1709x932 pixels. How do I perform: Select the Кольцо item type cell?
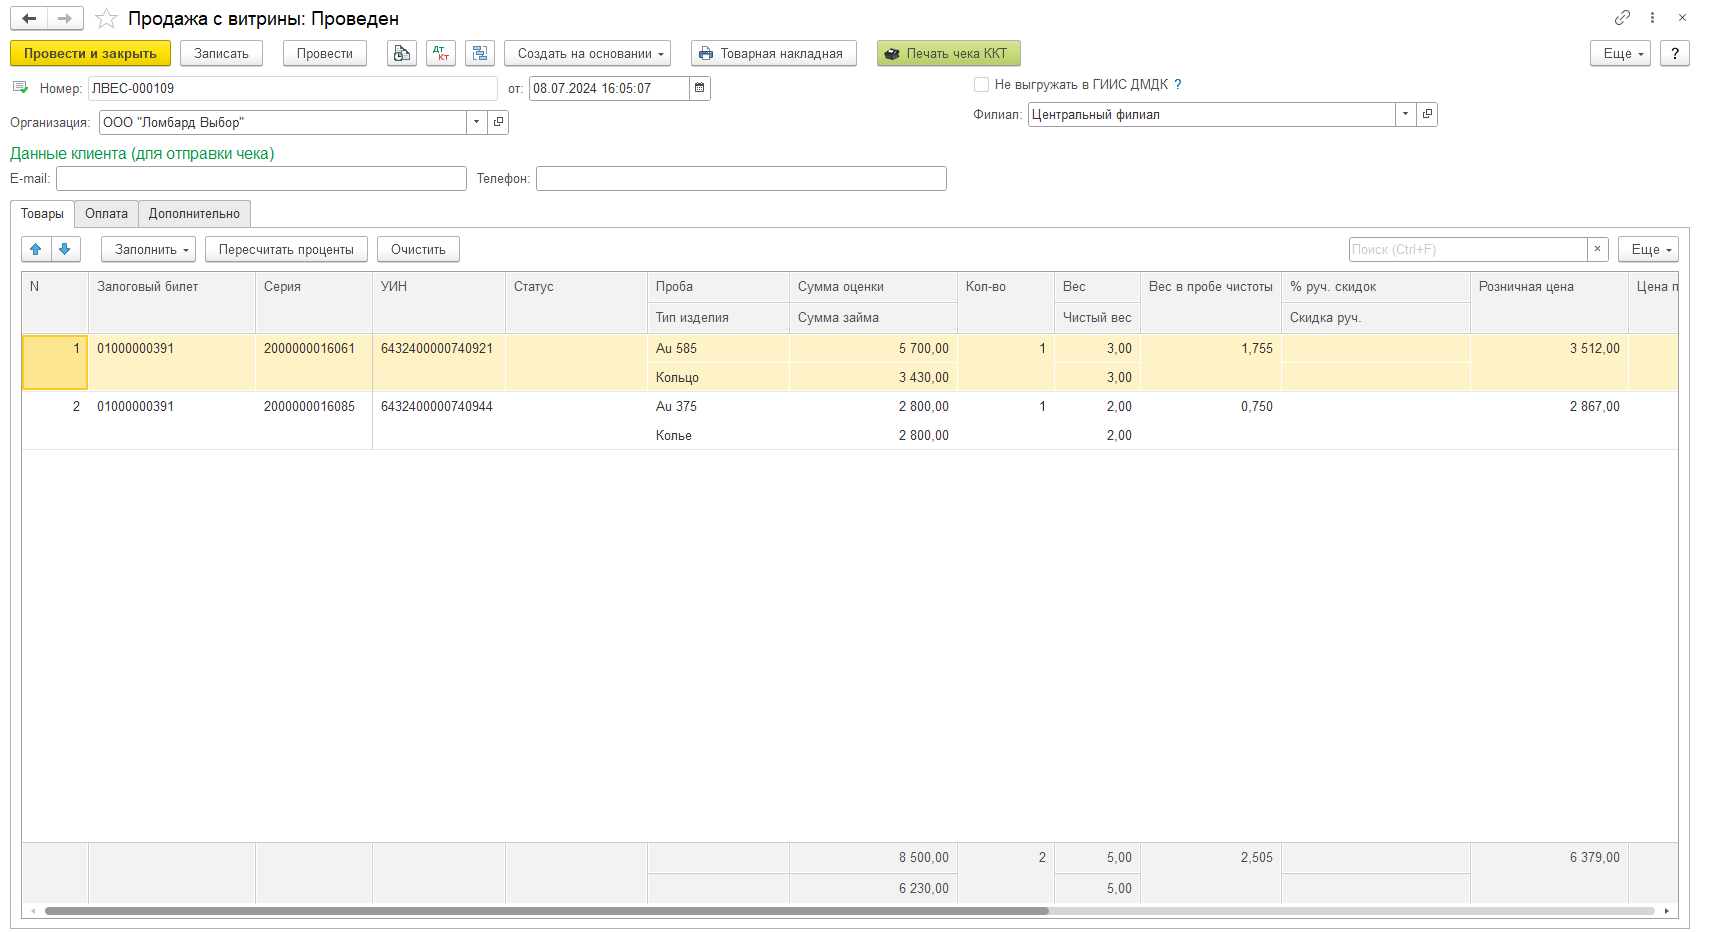[x=718, y=377]
